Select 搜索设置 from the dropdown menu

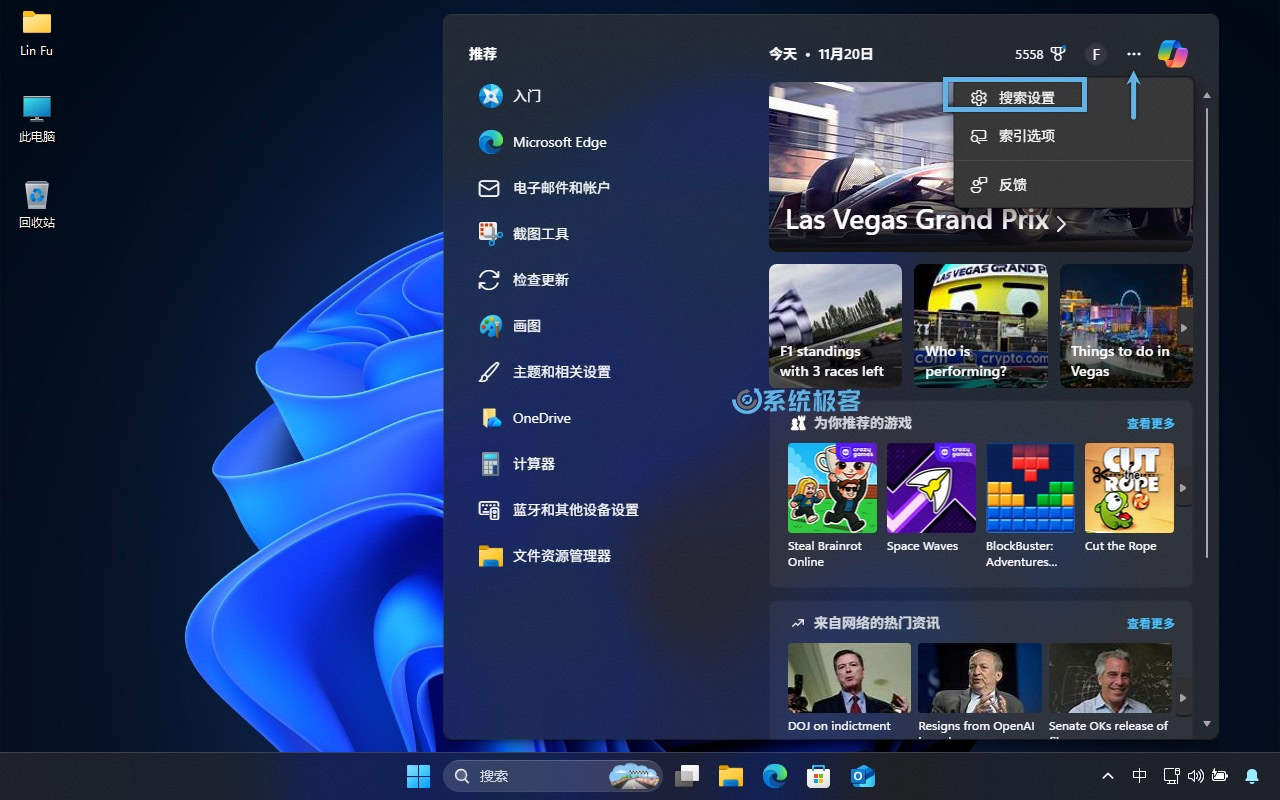point(1026,98)
